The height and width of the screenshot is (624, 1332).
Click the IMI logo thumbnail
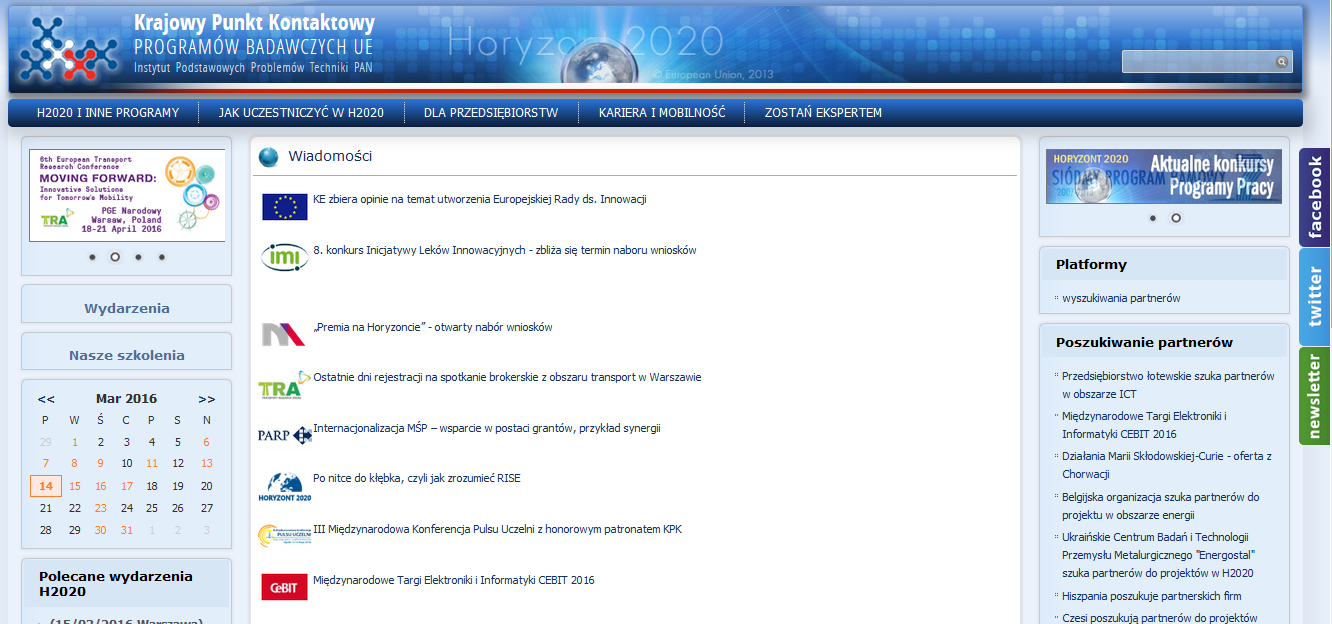click(285, 257)
